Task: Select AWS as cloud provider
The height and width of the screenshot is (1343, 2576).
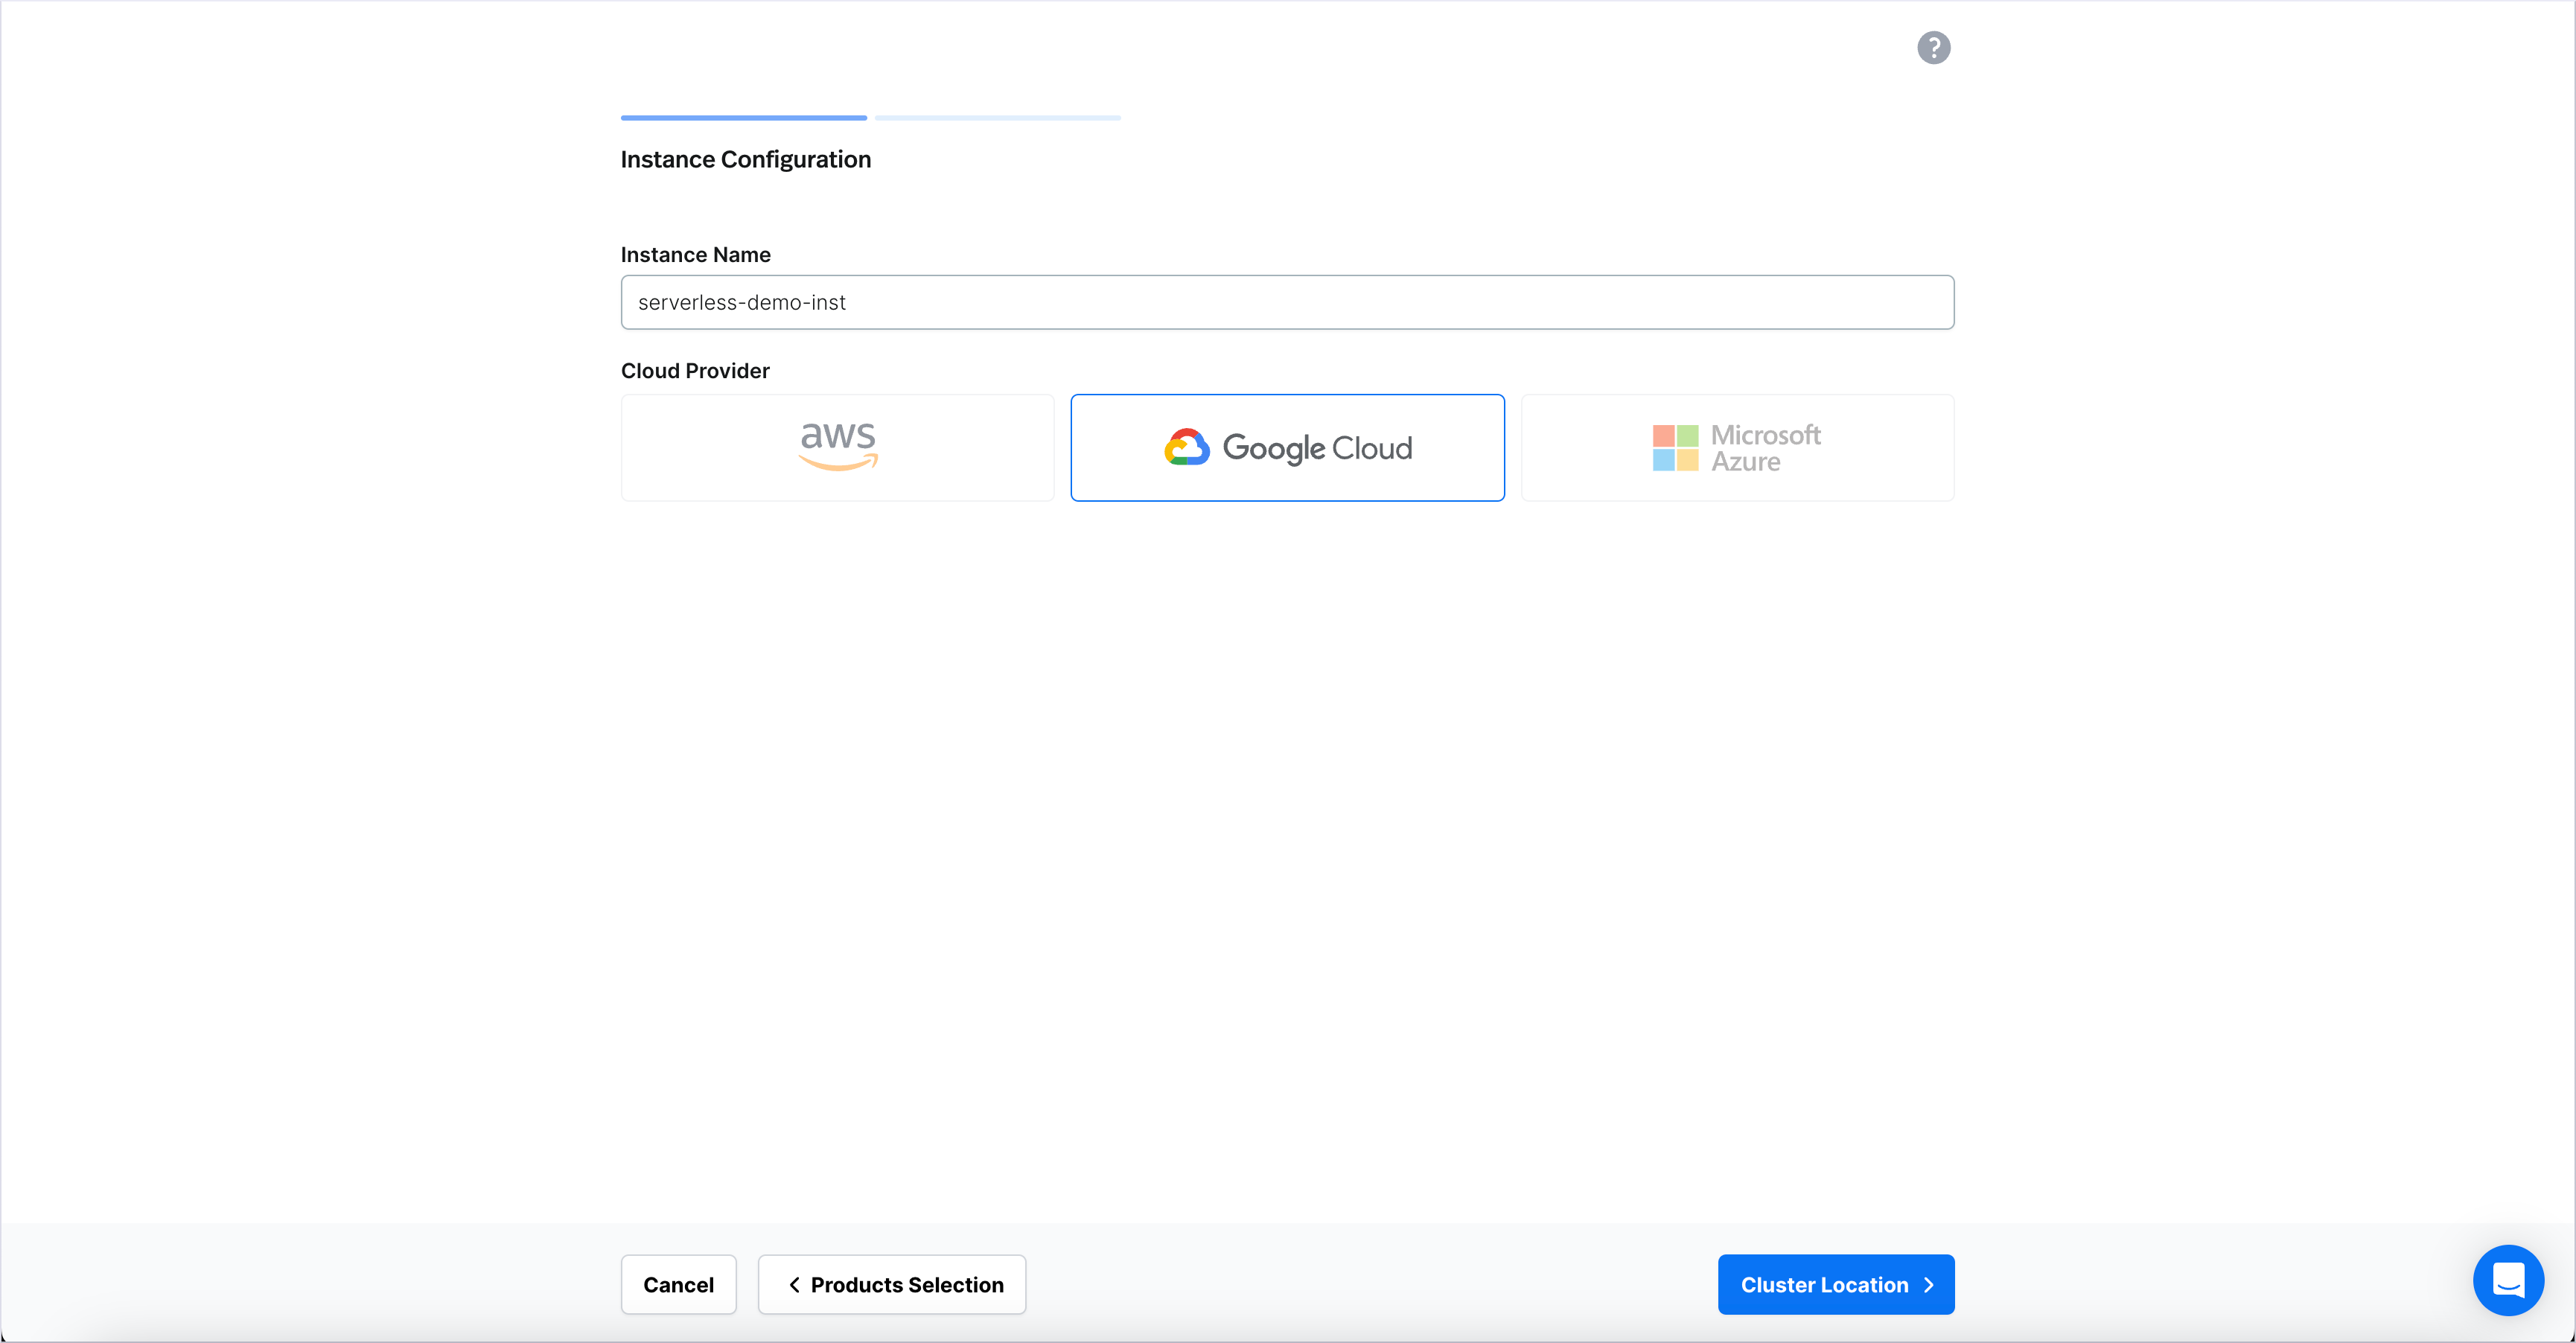Action: tap(837, 447)
